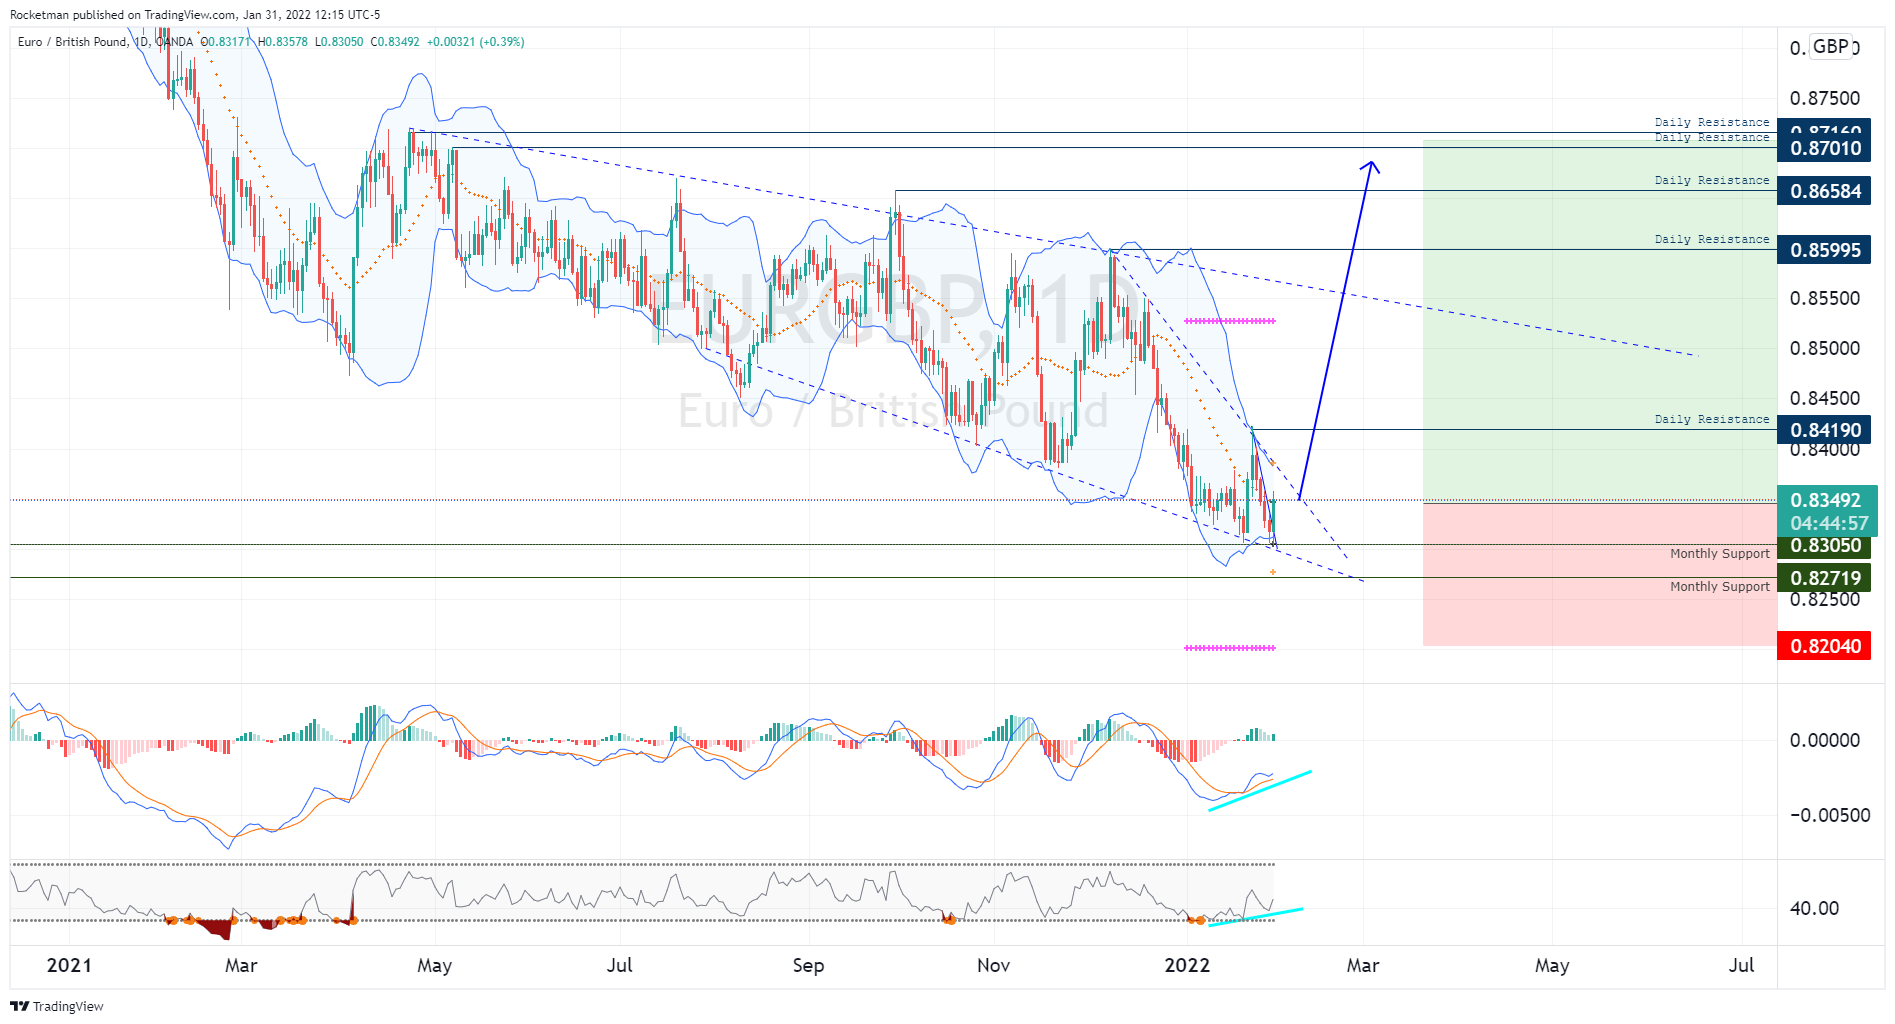Viewport: 1895px width, 1024px height.
Task: Click the 2022 label on time axis
Action: pos(1187,965)
